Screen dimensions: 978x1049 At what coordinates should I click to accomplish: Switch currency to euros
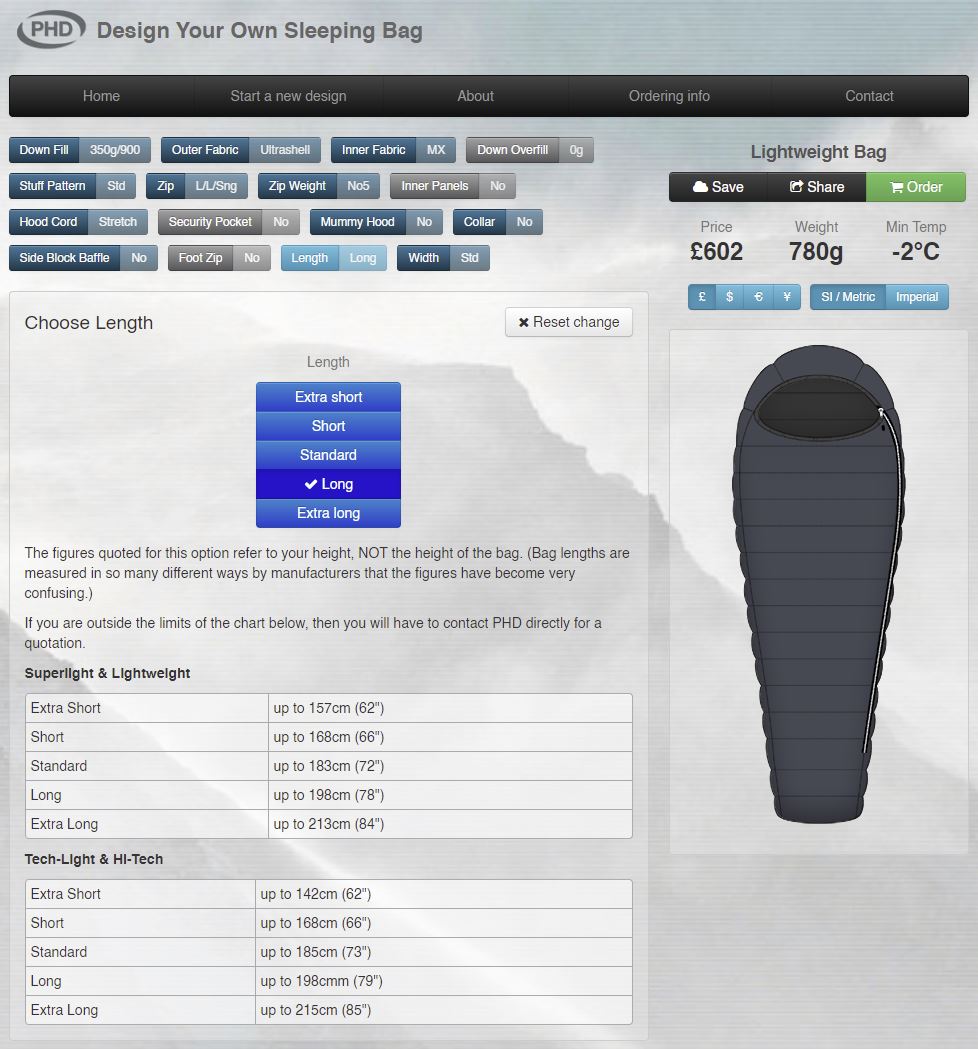759,296
